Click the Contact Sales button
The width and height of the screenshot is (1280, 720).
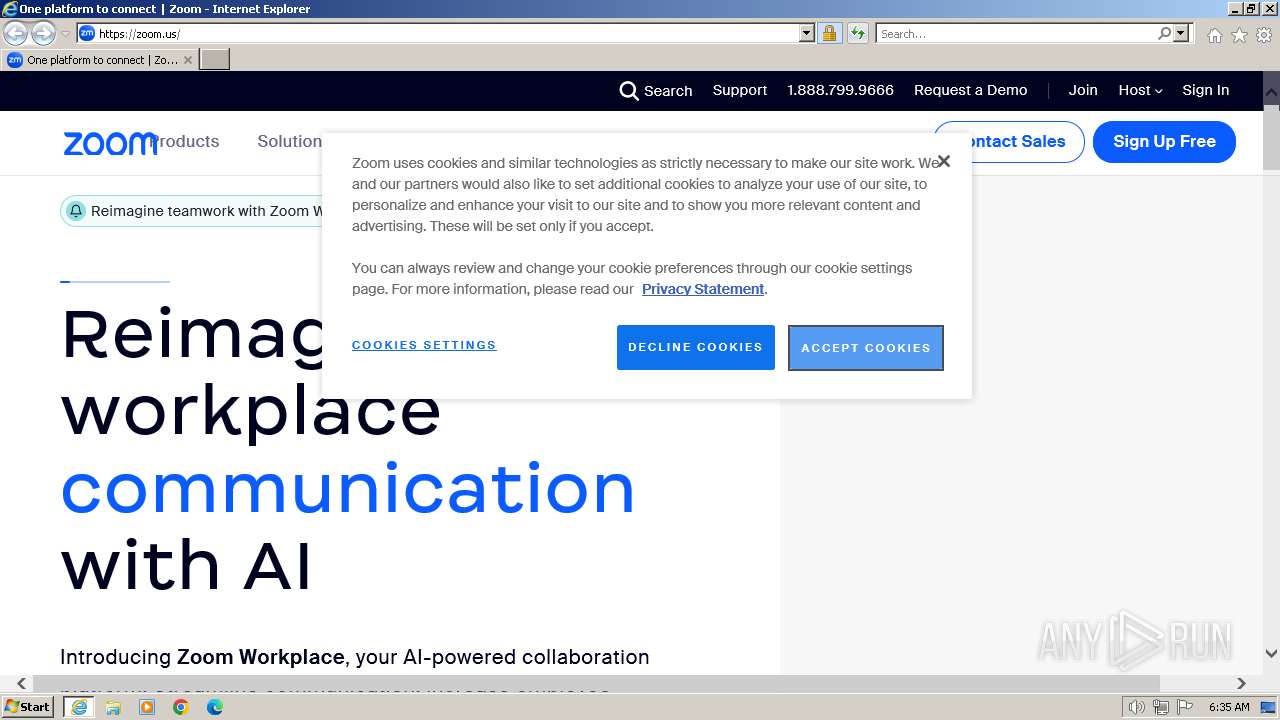pyautogui.click(x=1009, y=142)
